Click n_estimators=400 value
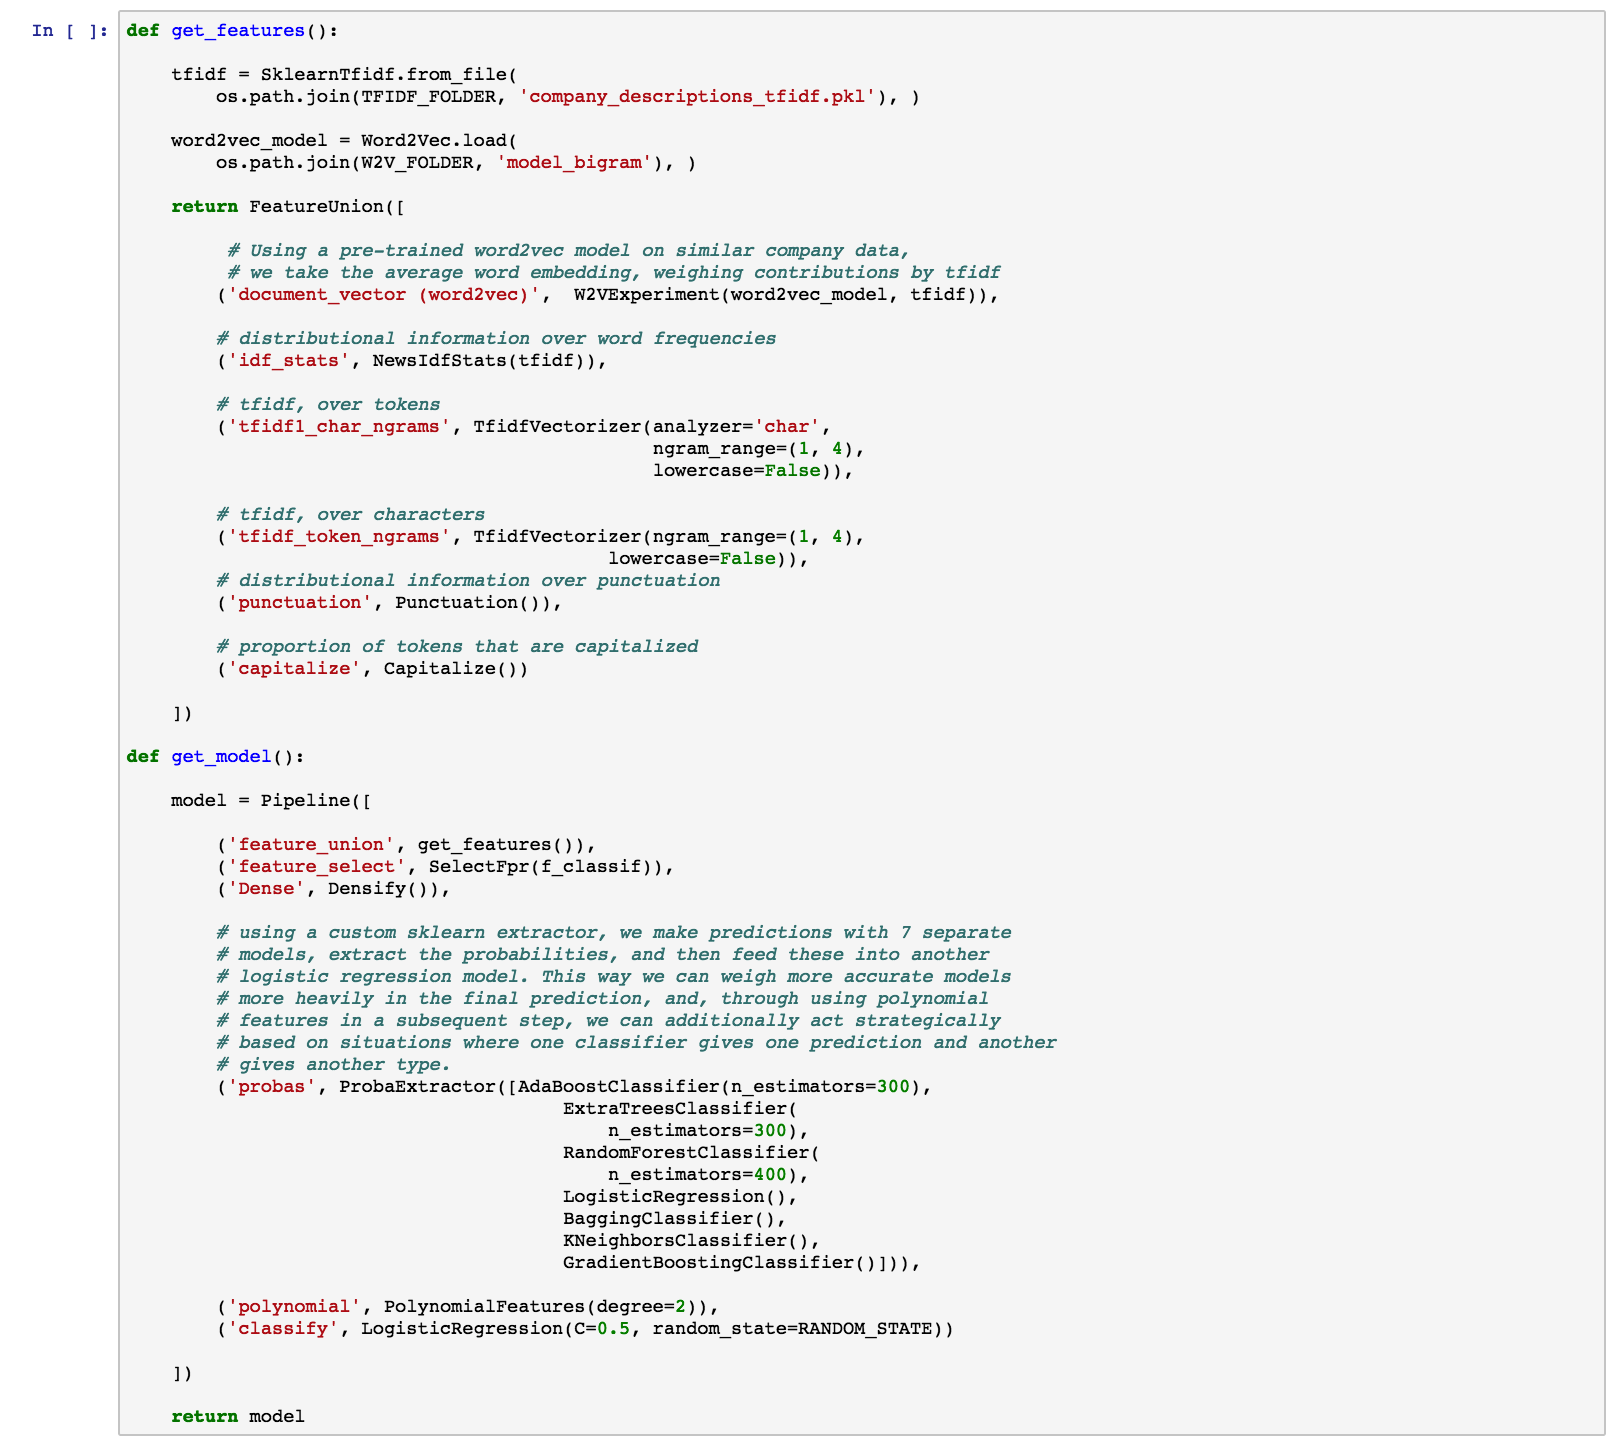 pyautogui.click(x=697, y=1174)
